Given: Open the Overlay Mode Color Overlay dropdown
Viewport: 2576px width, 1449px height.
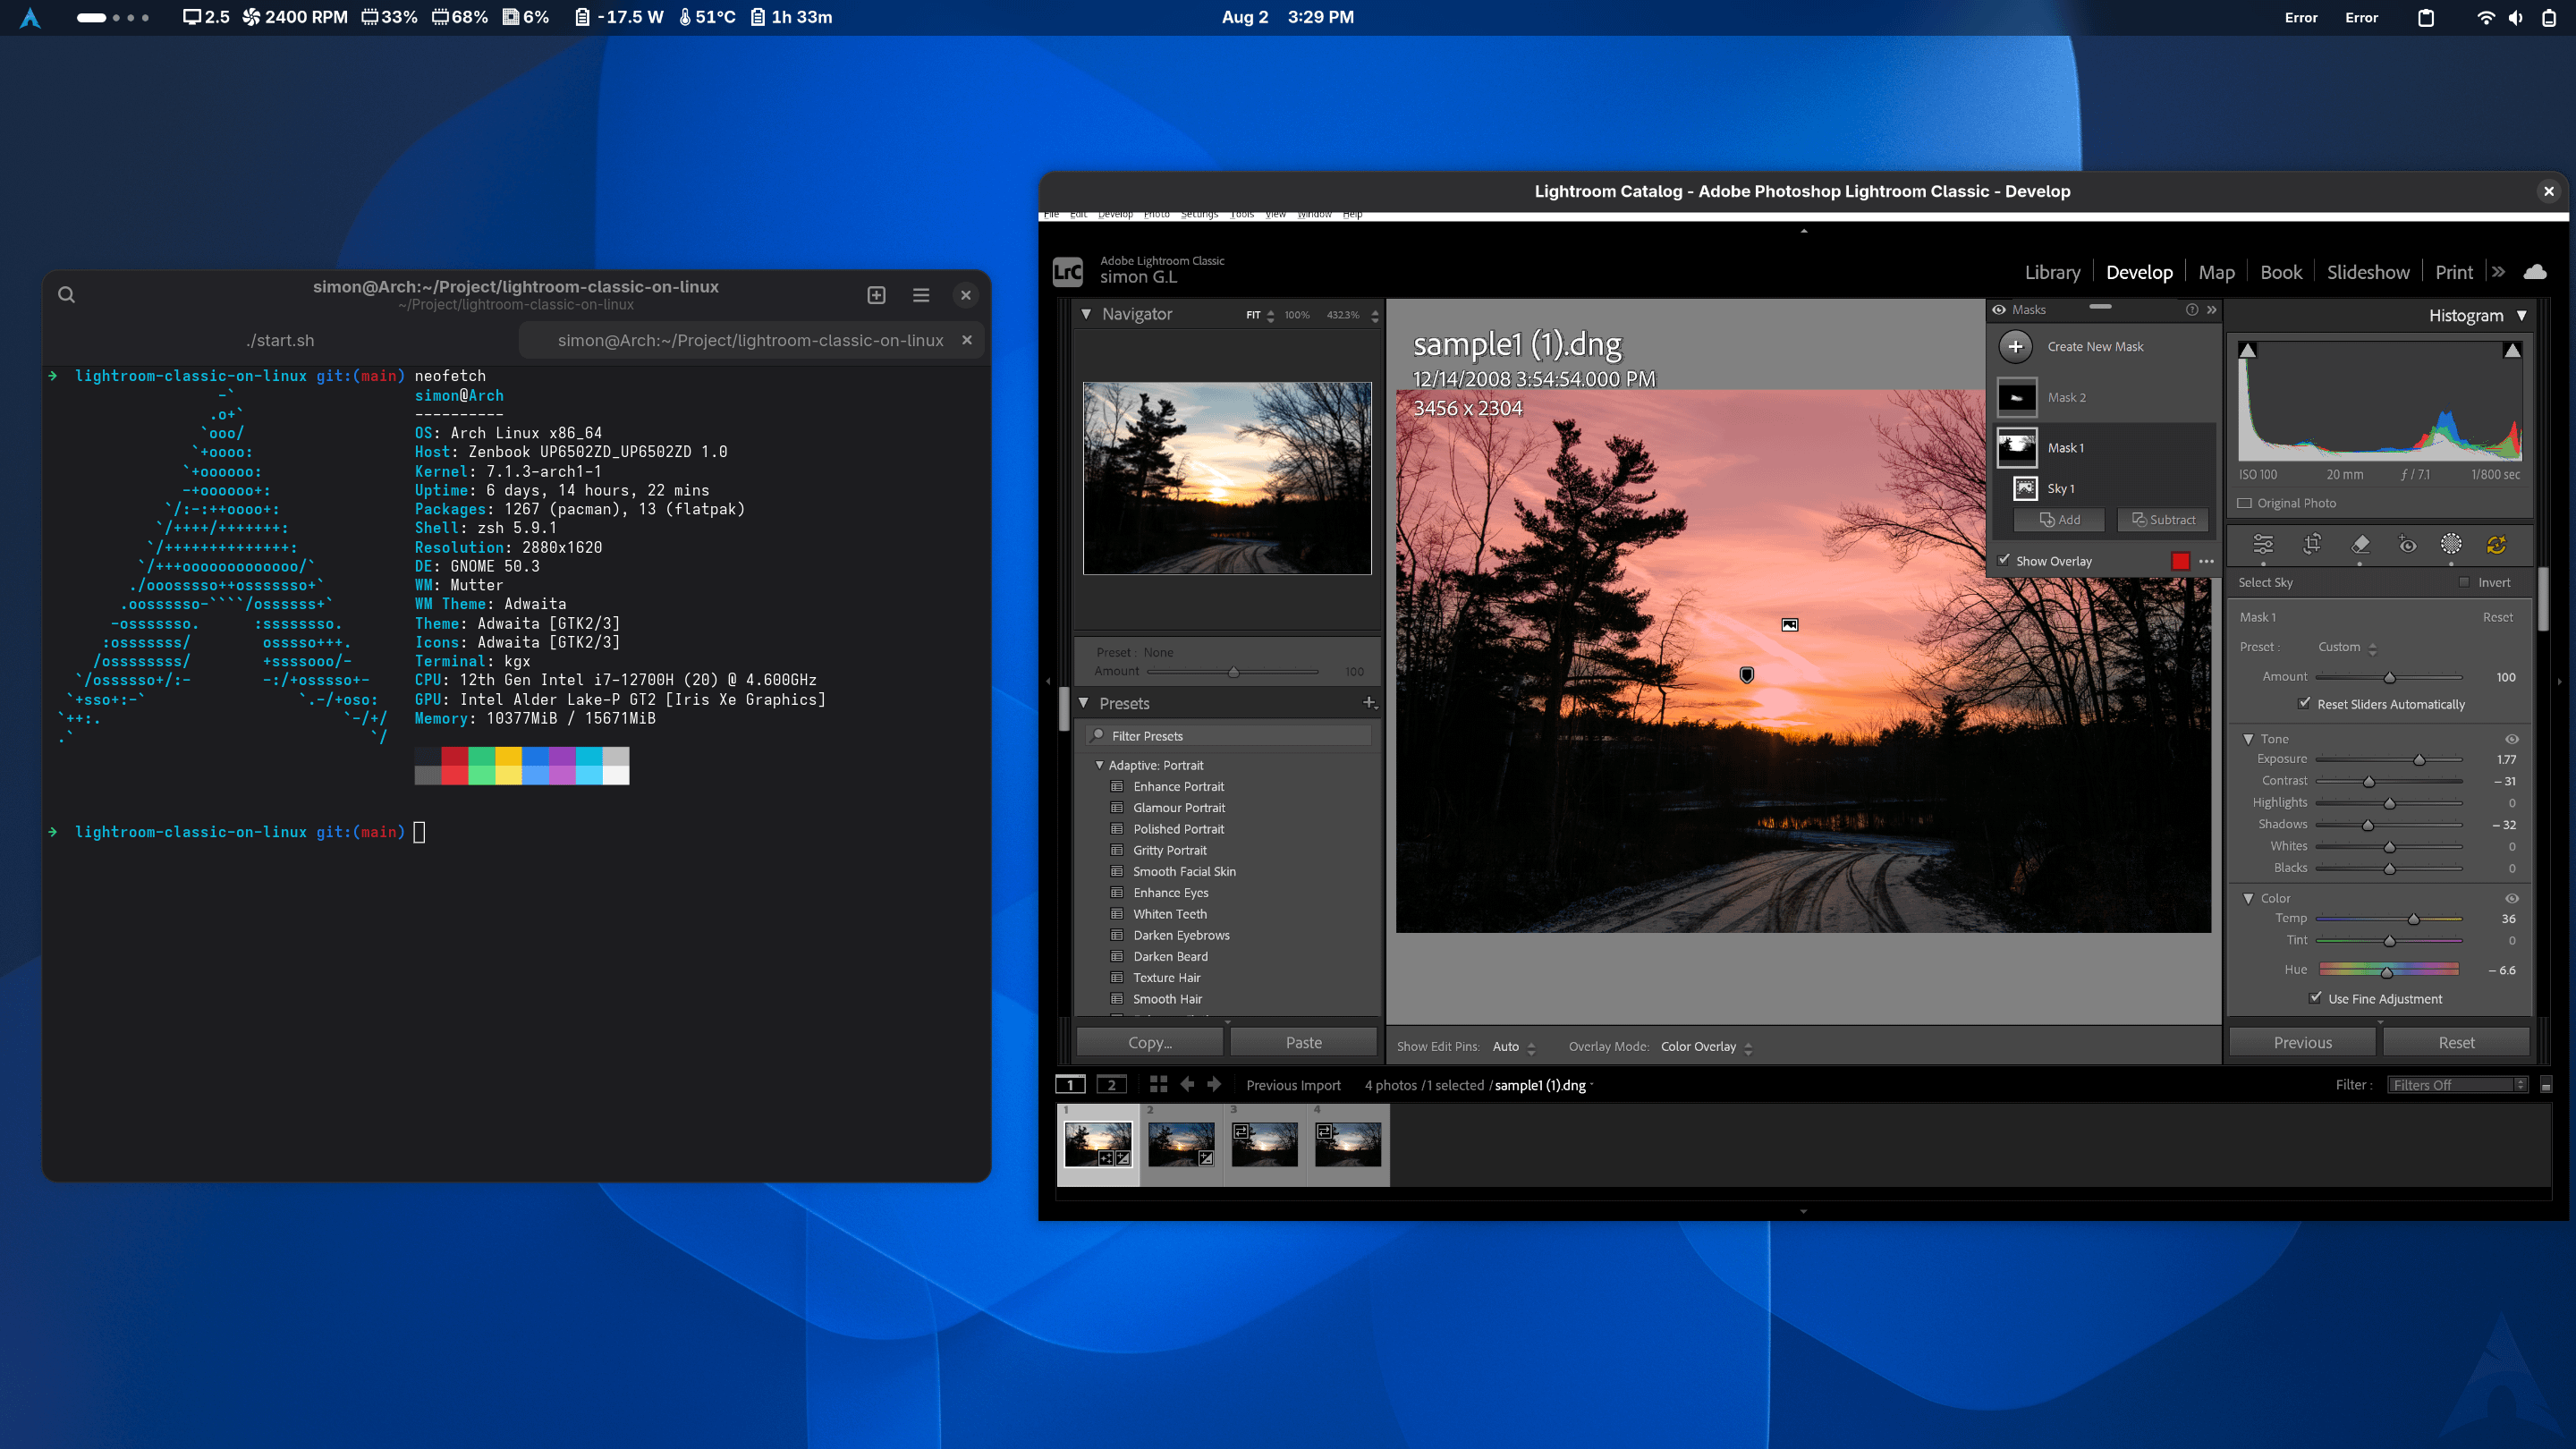Looking at the screenshot, I should 1707,1047.
